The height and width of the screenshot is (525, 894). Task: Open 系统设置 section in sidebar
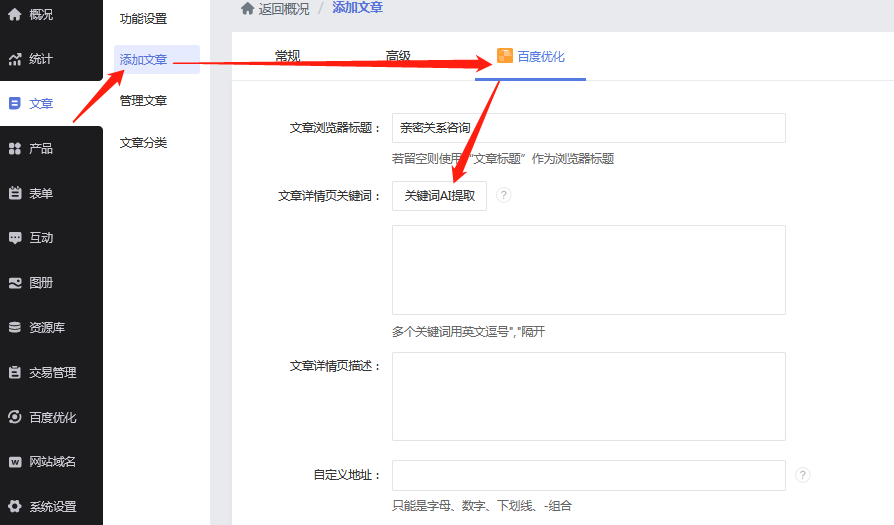coord(51,506)
